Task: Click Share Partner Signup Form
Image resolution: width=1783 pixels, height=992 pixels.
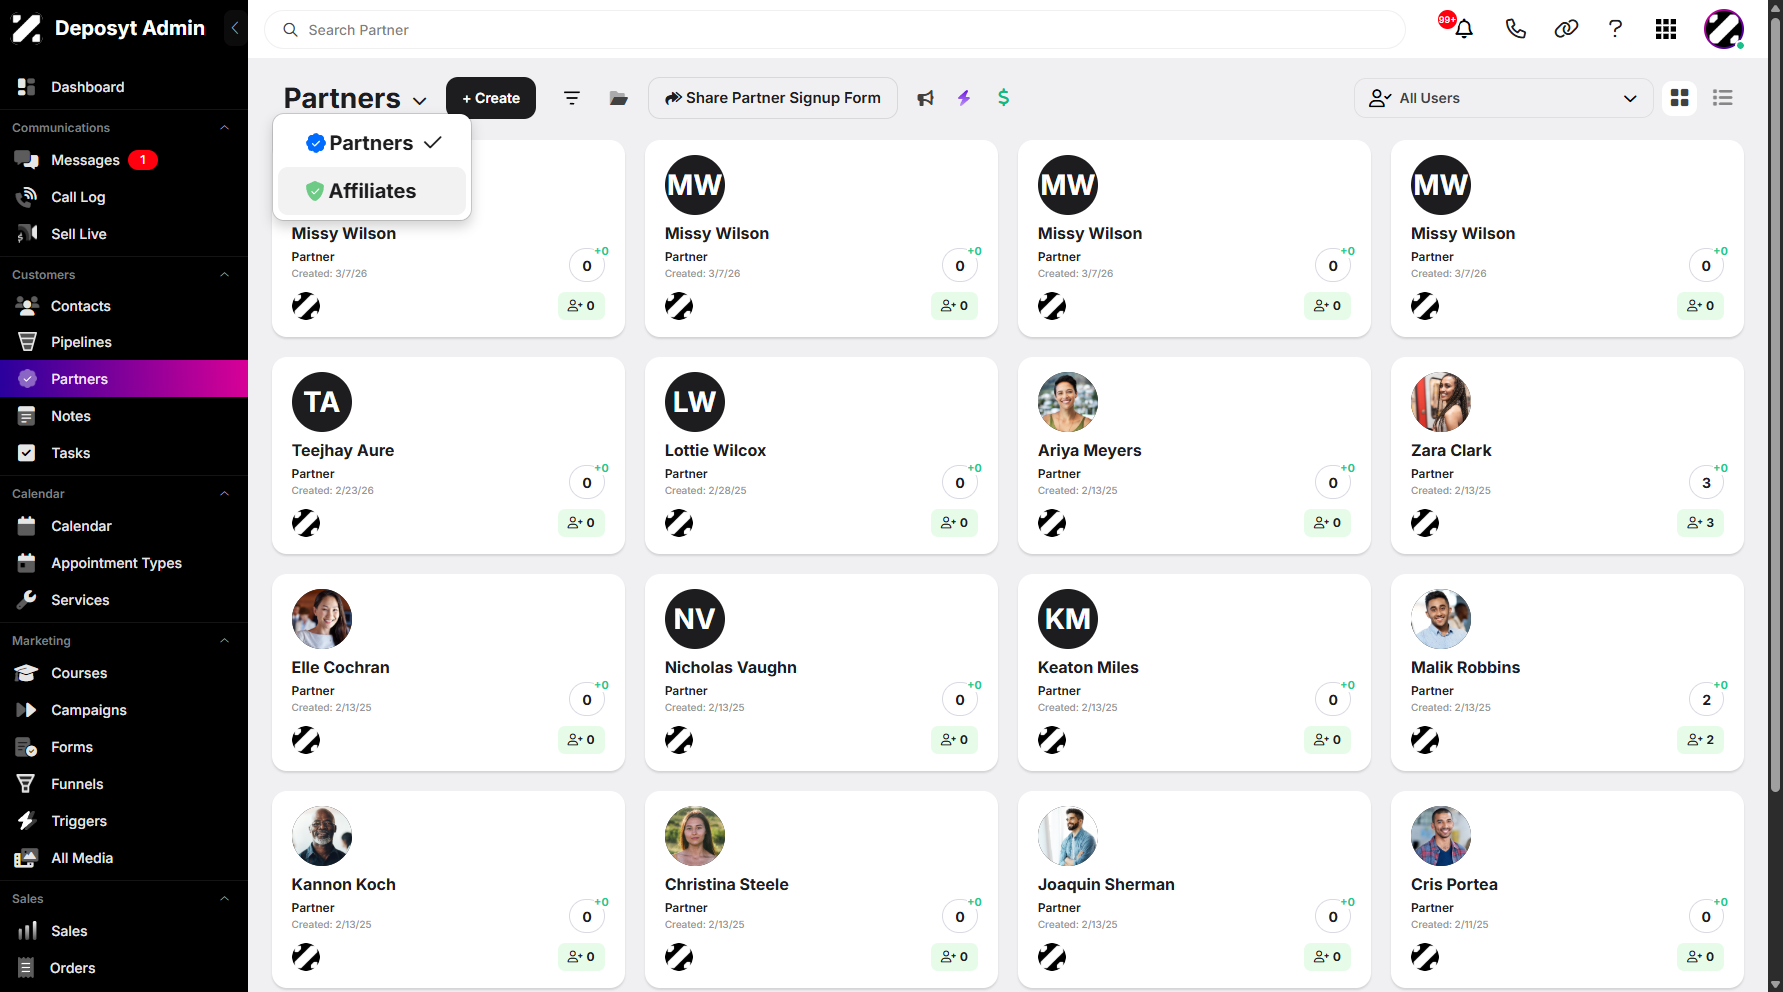Action: (773, 98)
